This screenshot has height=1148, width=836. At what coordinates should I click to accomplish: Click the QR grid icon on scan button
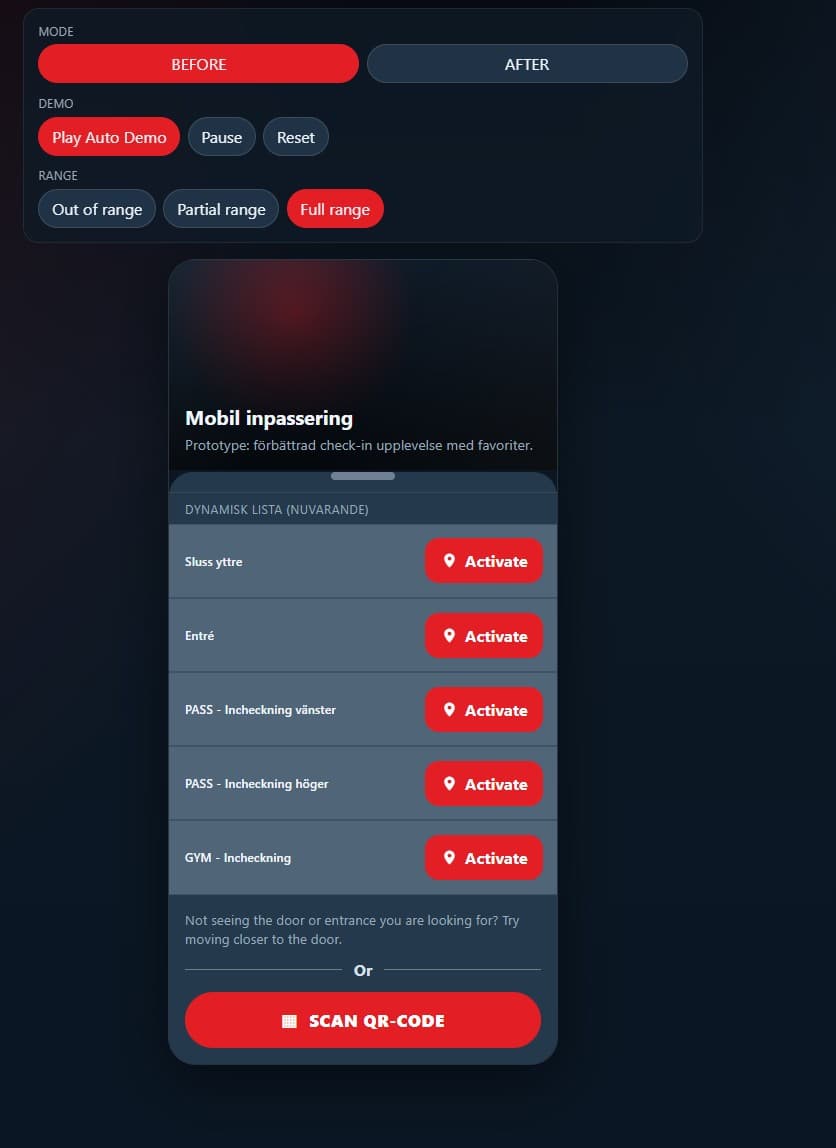click(289, 1021)
